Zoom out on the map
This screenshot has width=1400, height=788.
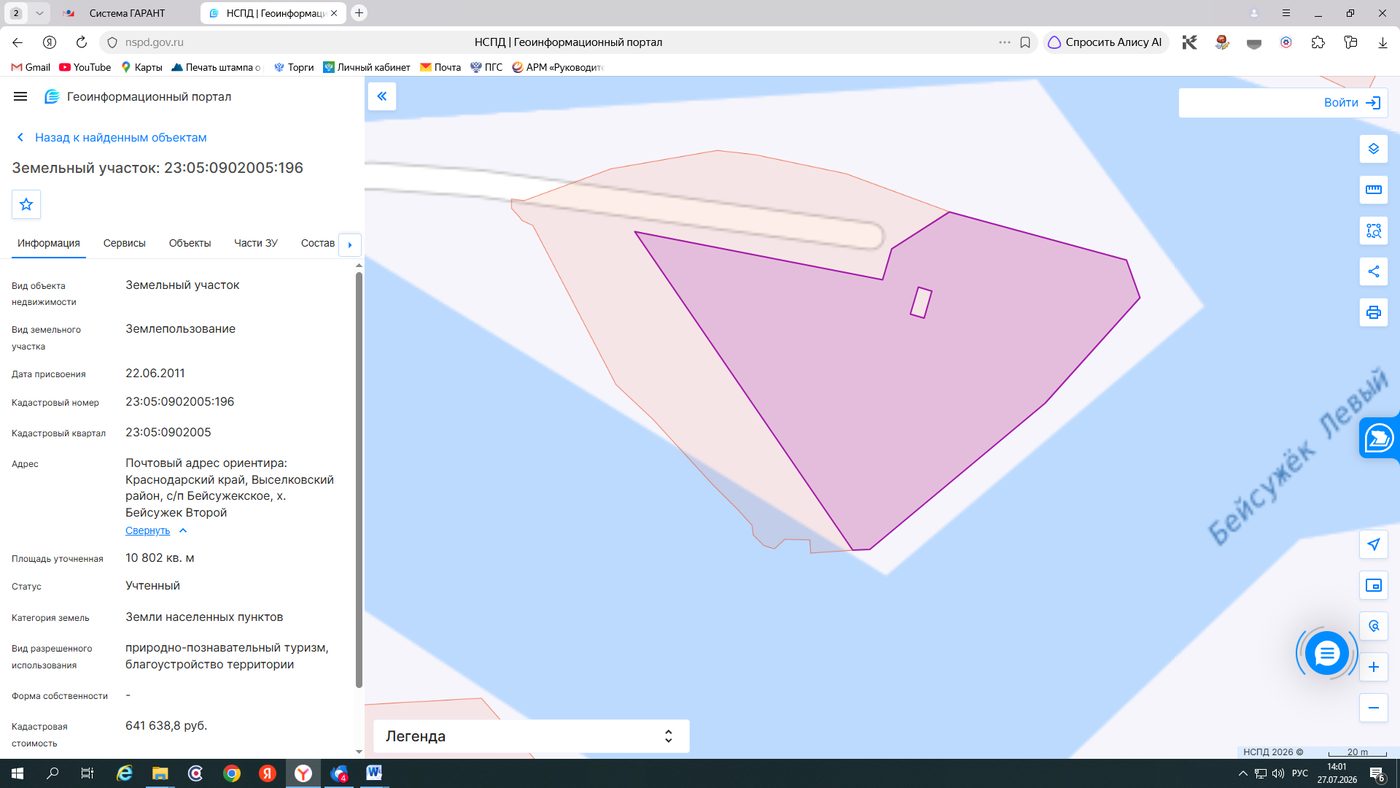click(1374, 708)
